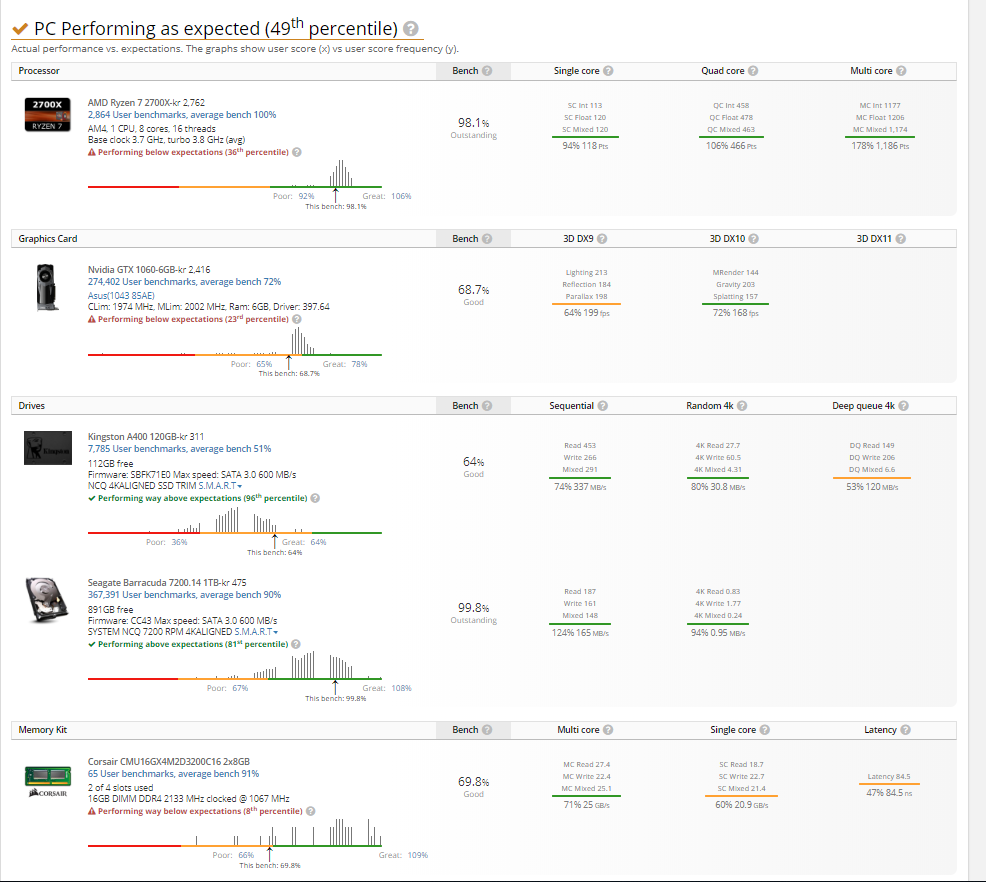The width and height of the screenshot is (986, 882).
Task: Expand Seagate drive S.M.A.R.T dropdown
Action: point(256,632)
